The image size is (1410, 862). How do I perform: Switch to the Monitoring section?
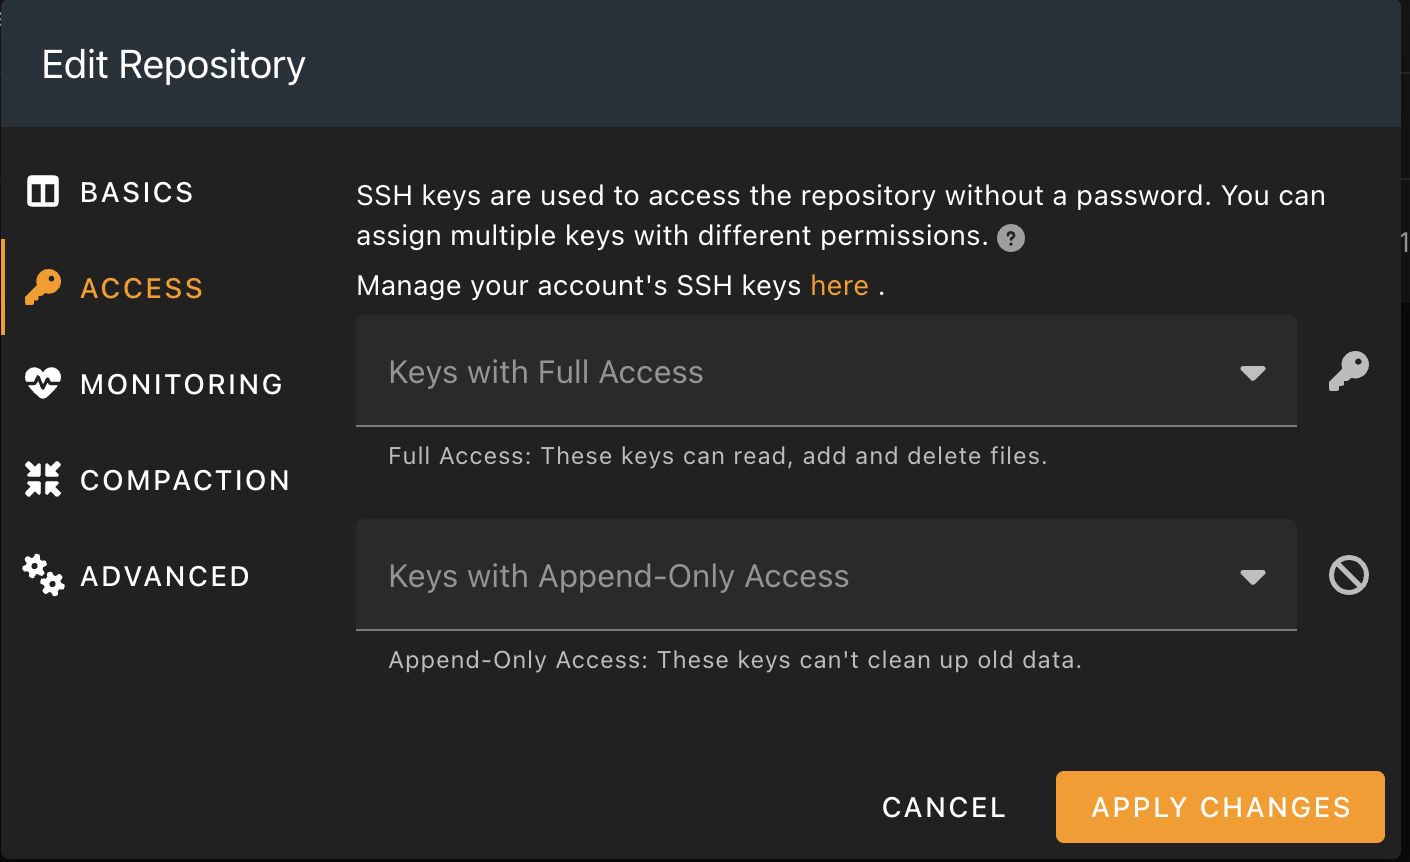tap(181, 383)
